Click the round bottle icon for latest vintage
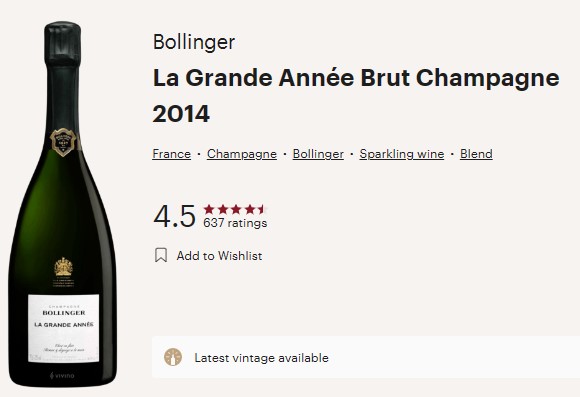The width and height of the screenshot is (580, 397). [173, 357]
